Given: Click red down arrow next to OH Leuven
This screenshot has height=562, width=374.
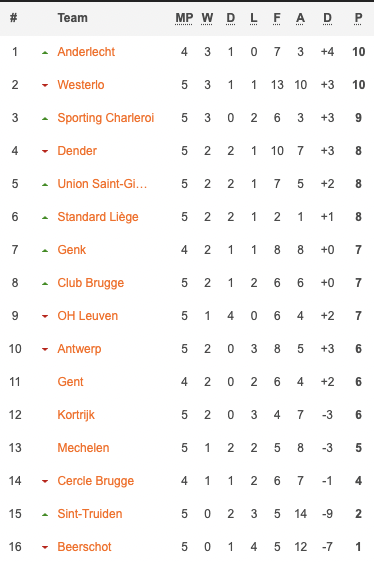Looking at the screenshot, I should click(45, 316).
